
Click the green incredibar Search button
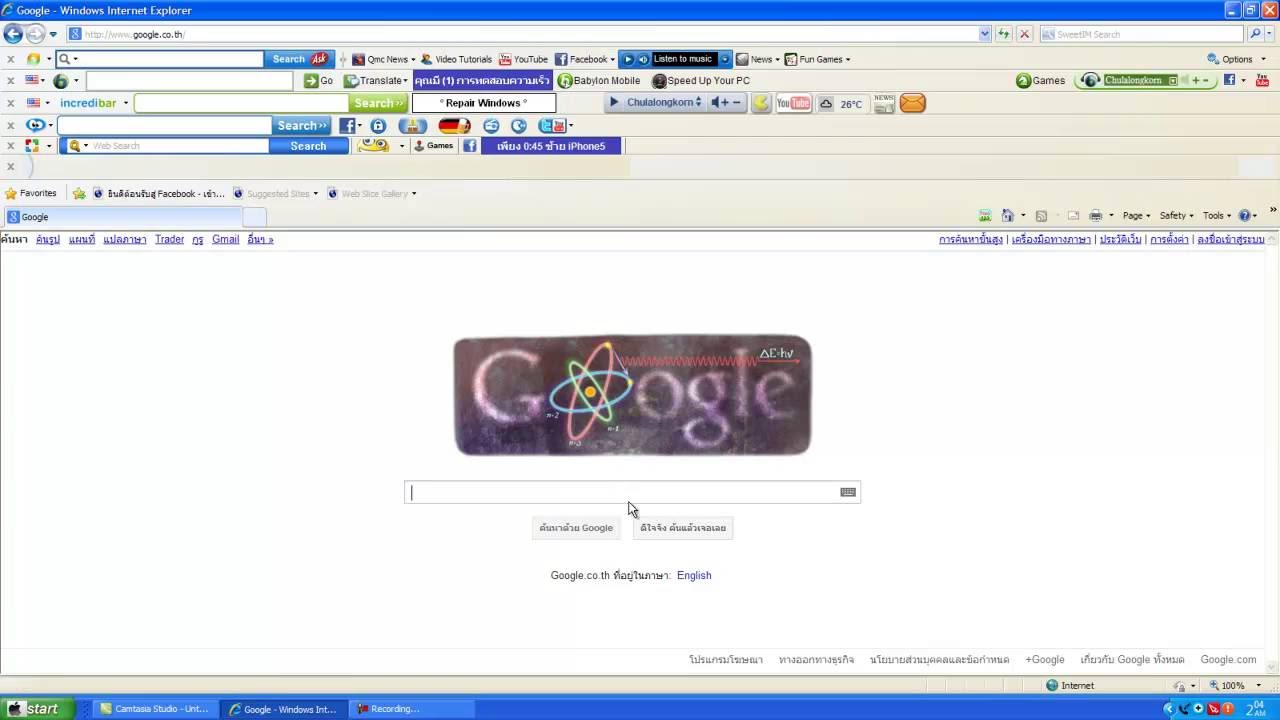pos(379,103)
